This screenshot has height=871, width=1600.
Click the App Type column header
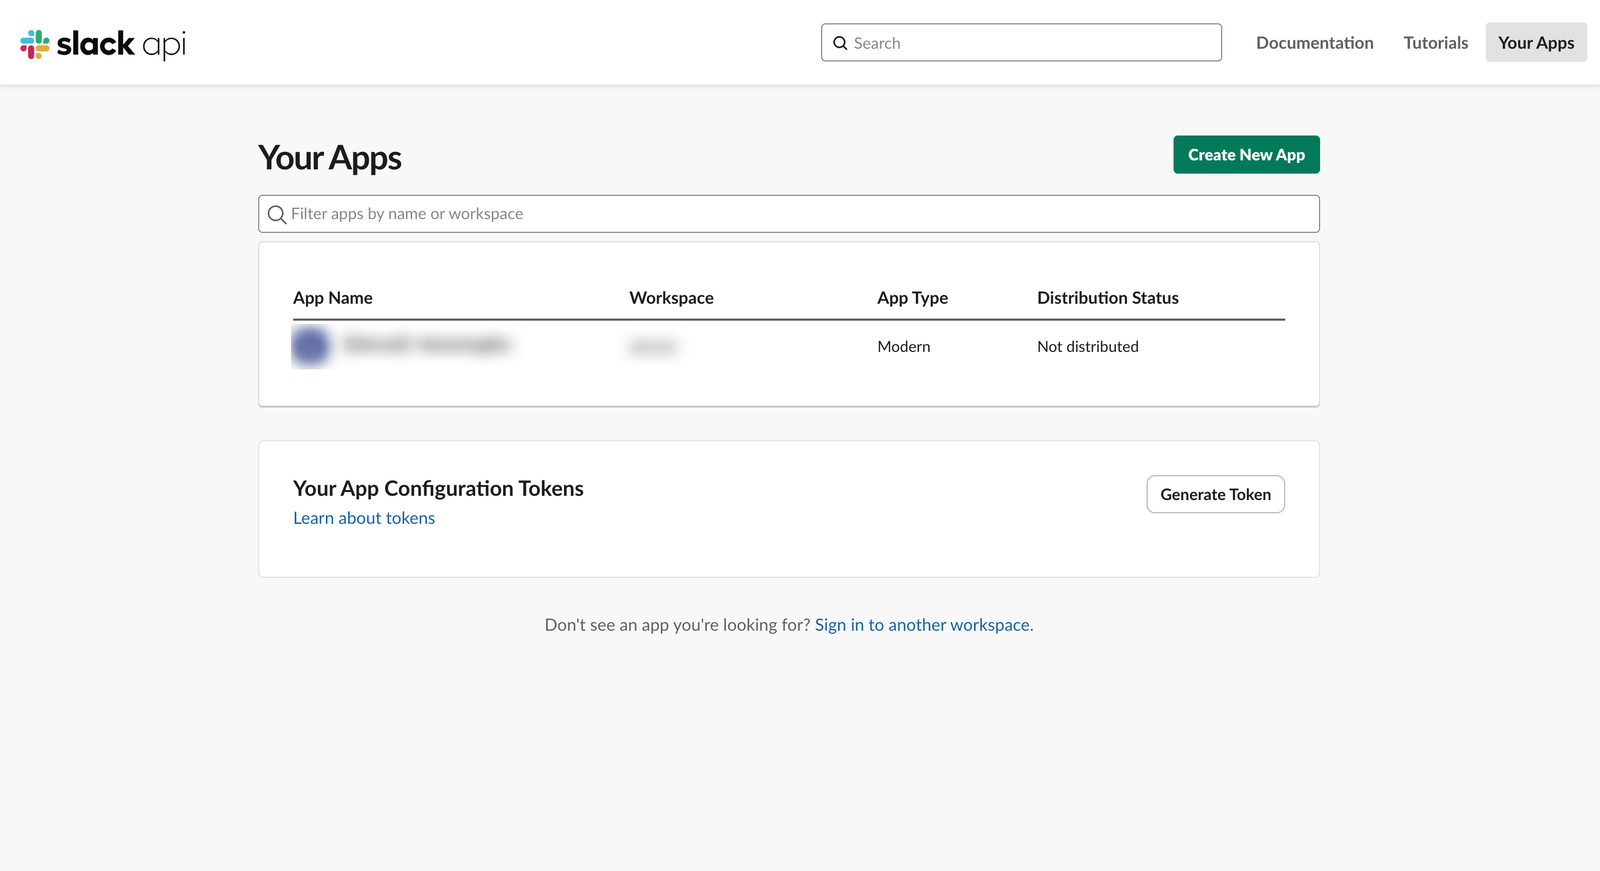tap(913, 298)
